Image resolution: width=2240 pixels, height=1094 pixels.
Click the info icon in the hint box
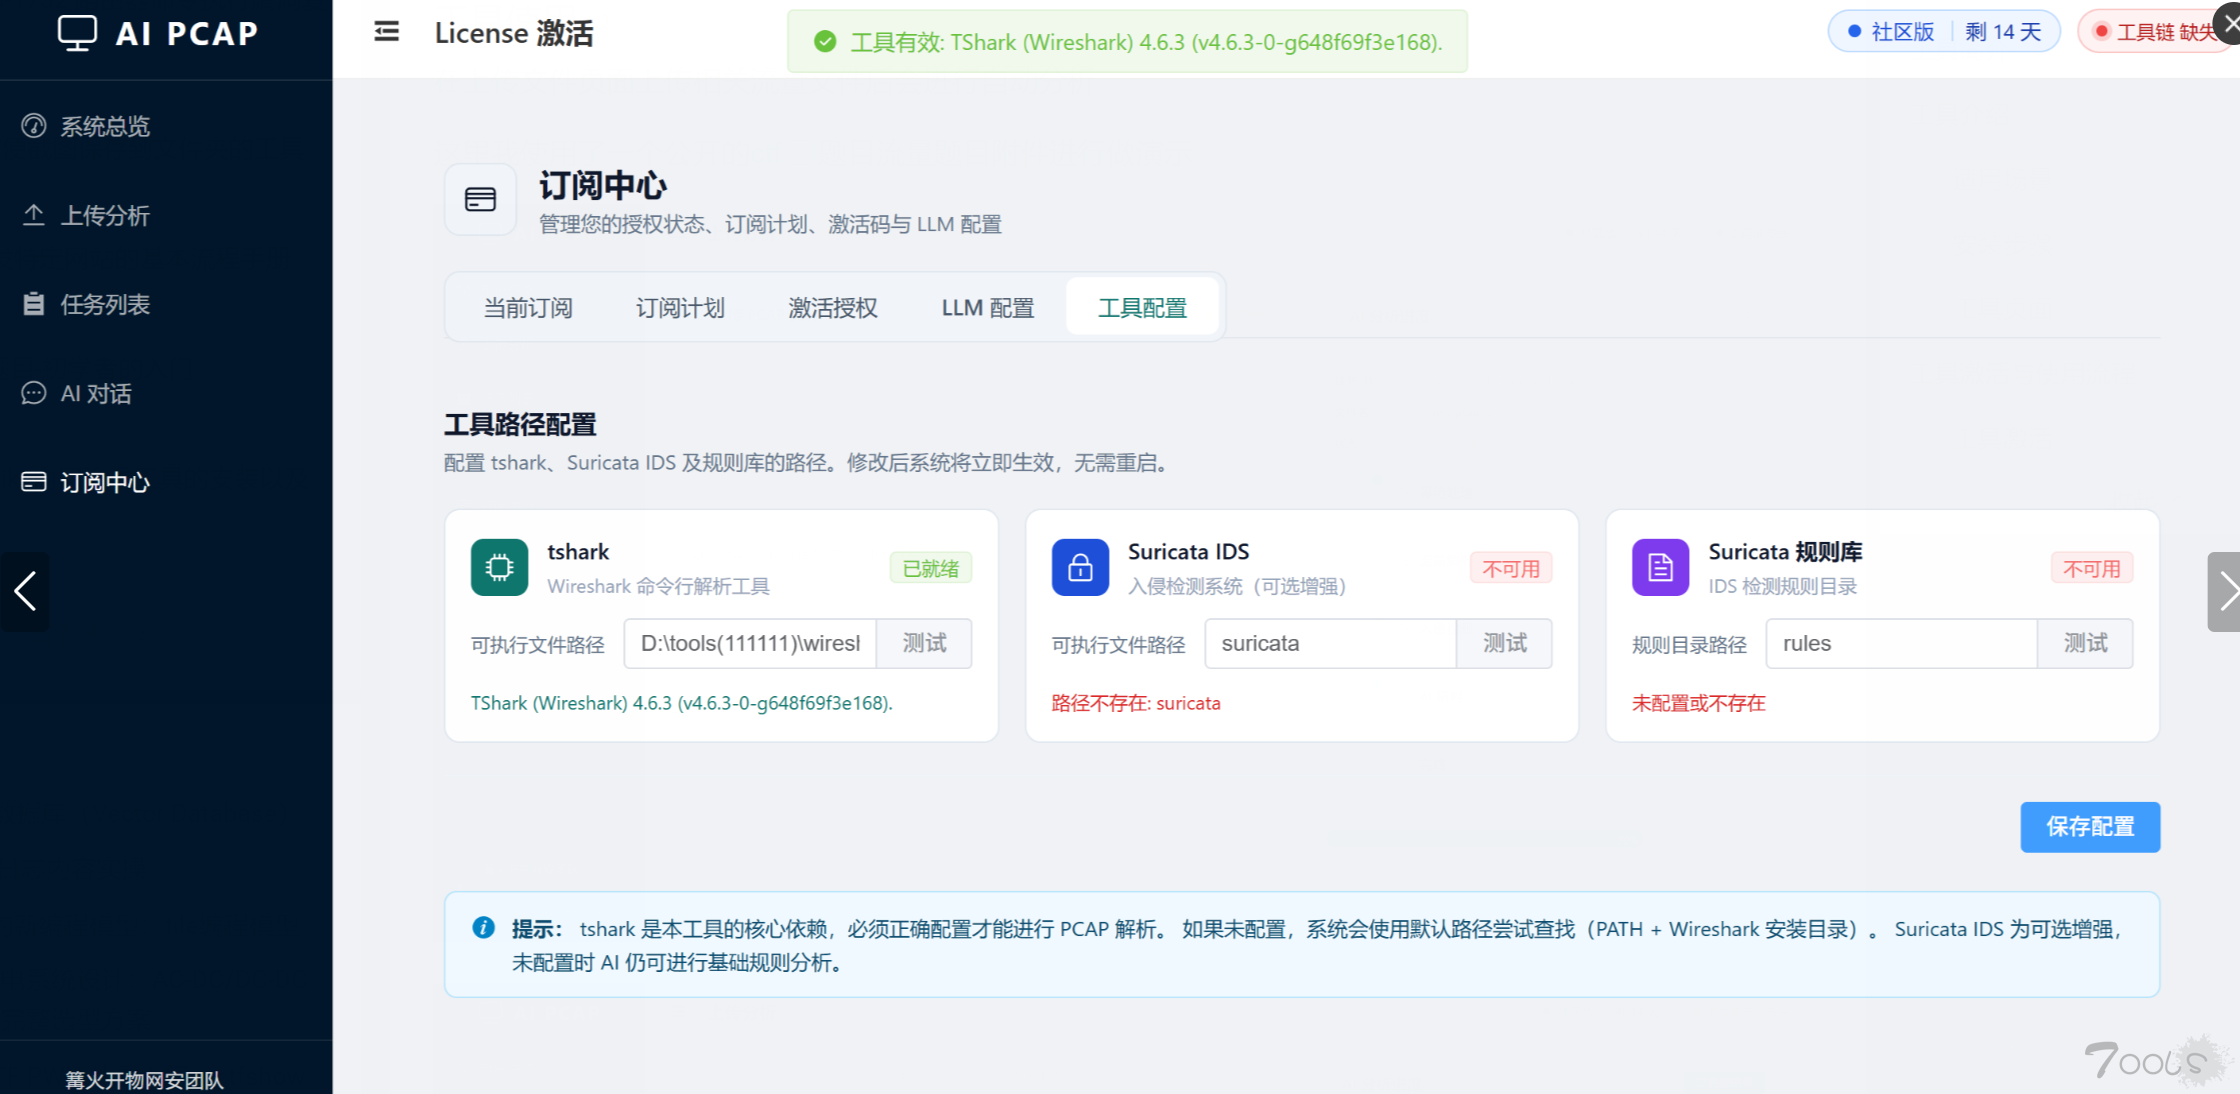[483, 927]
